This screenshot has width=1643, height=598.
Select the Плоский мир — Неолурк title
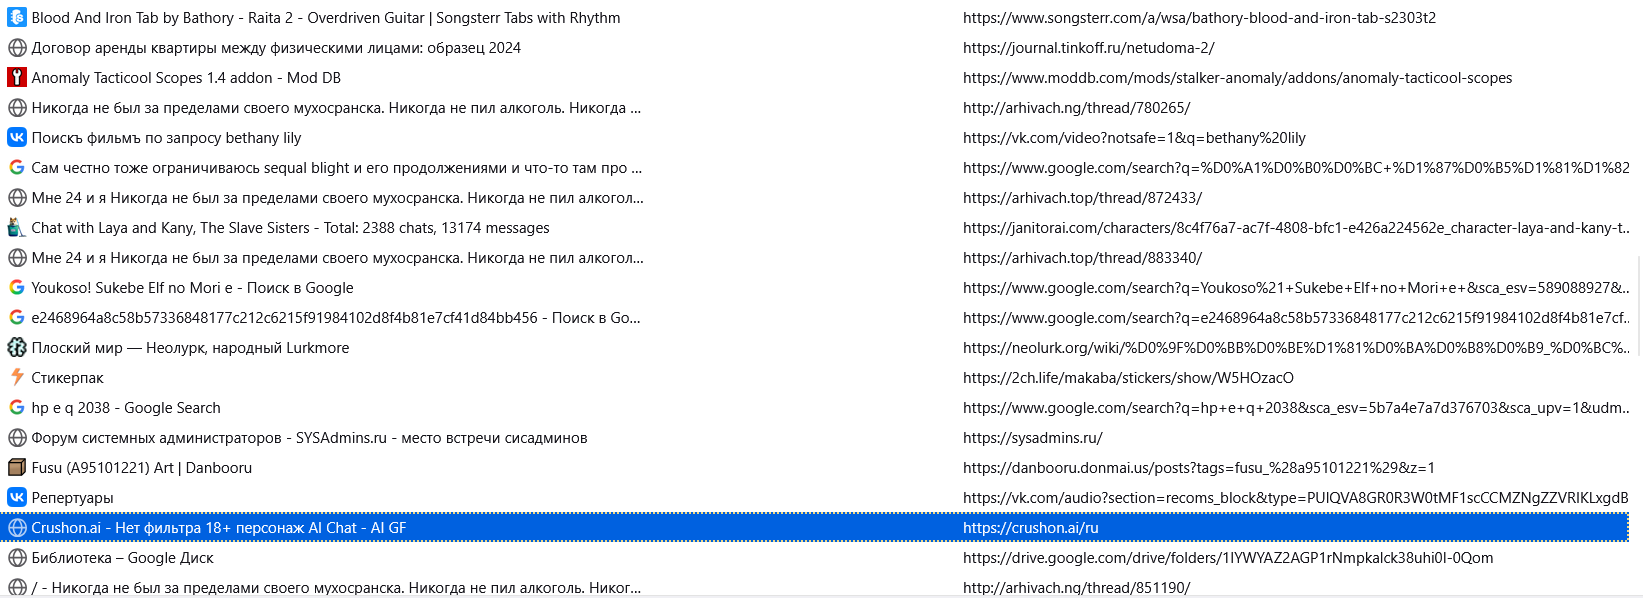point(190,348)
